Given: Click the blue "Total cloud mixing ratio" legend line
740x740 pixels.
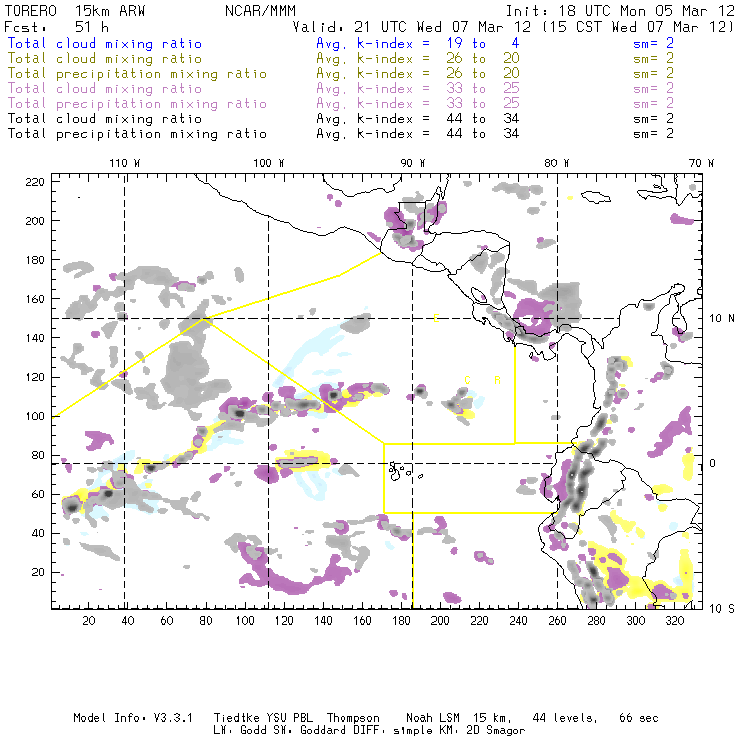Looking at the screenshot, I should (x=105, y=43).
